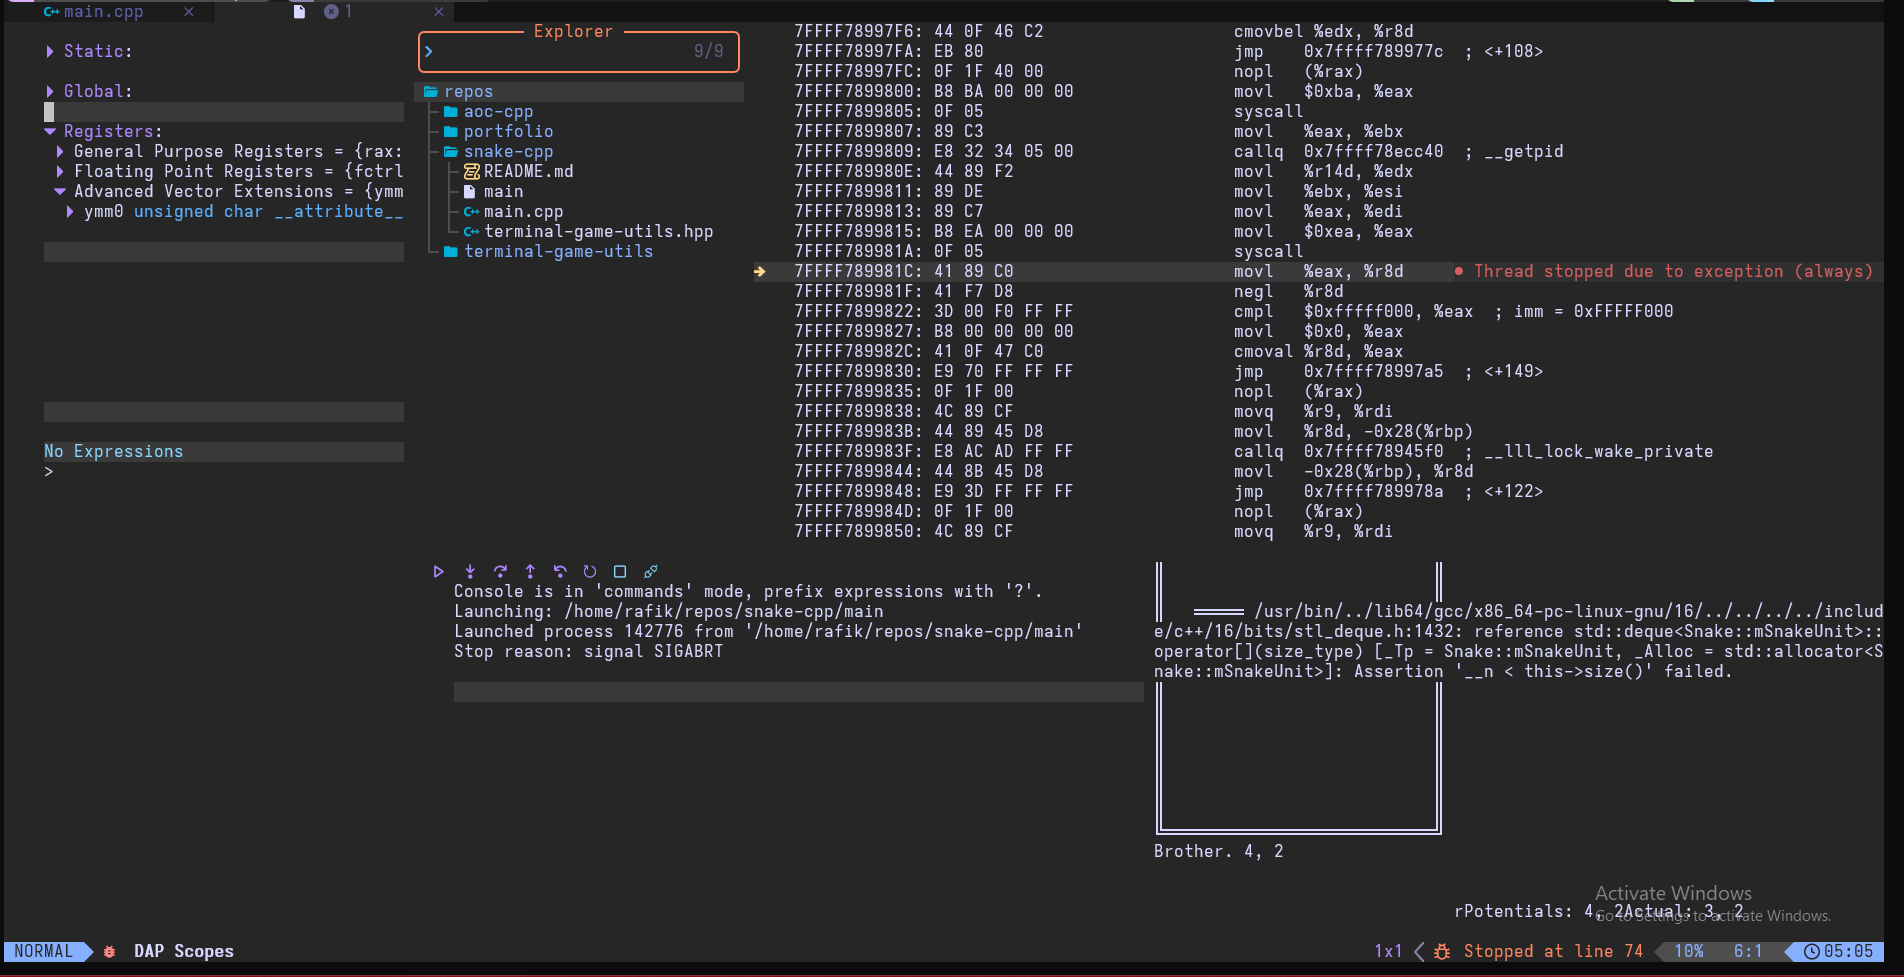
Task: Click the 10% scroll position indicator
Action: [1689, 951]
